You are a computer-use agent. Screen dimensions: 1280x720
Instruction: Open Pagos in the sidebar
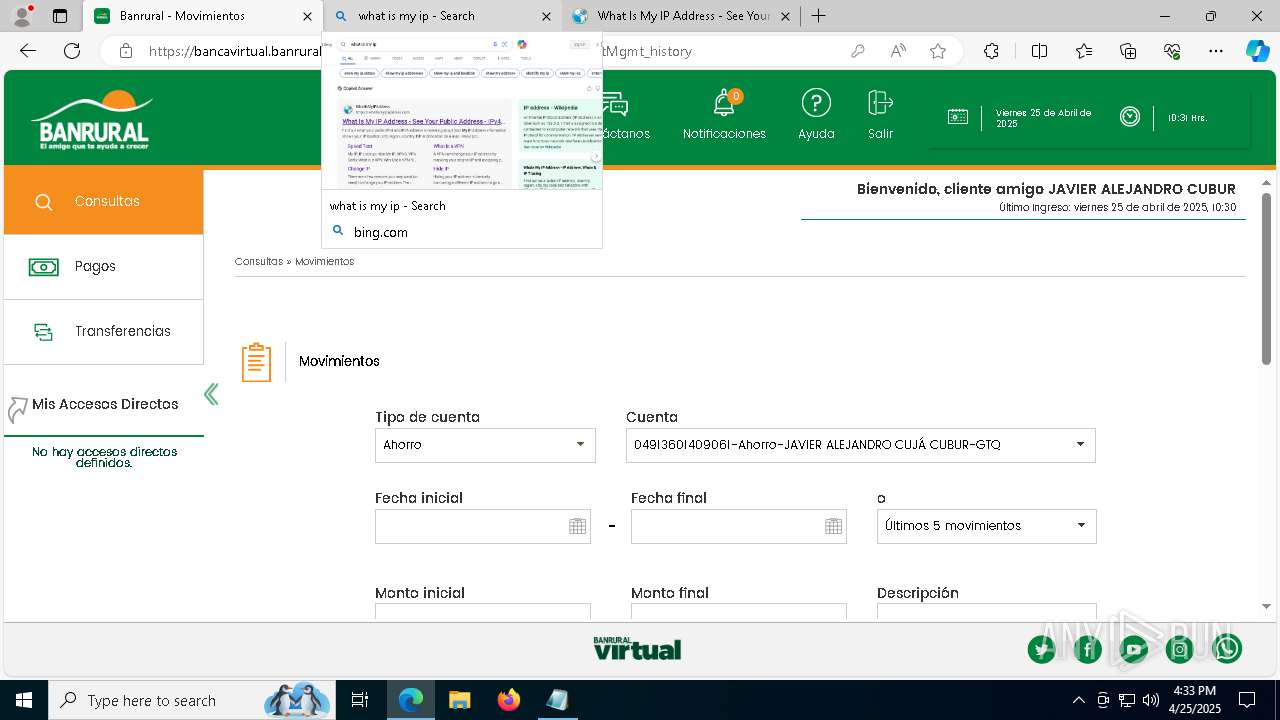click(x=104, y=267)
